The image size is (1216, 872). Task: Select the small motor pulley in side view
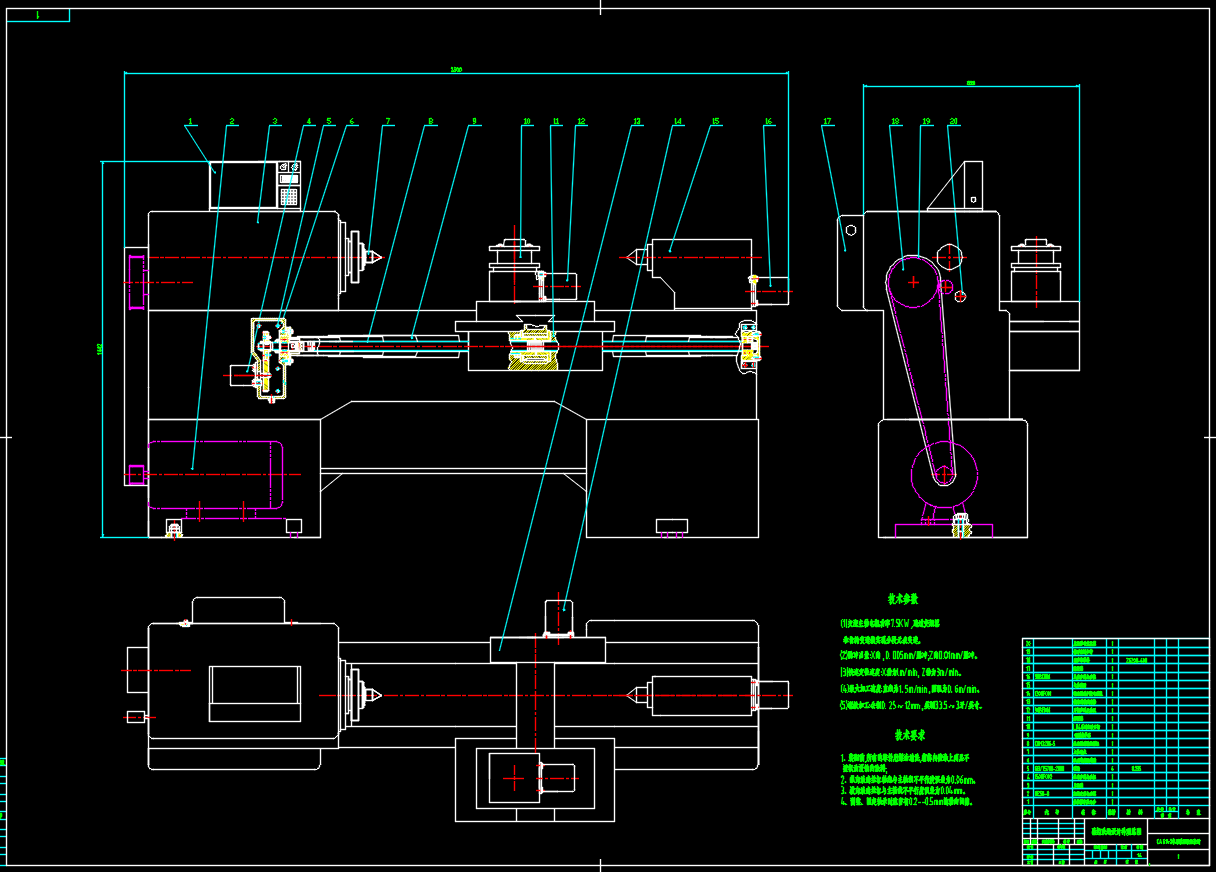pos(946,476)
